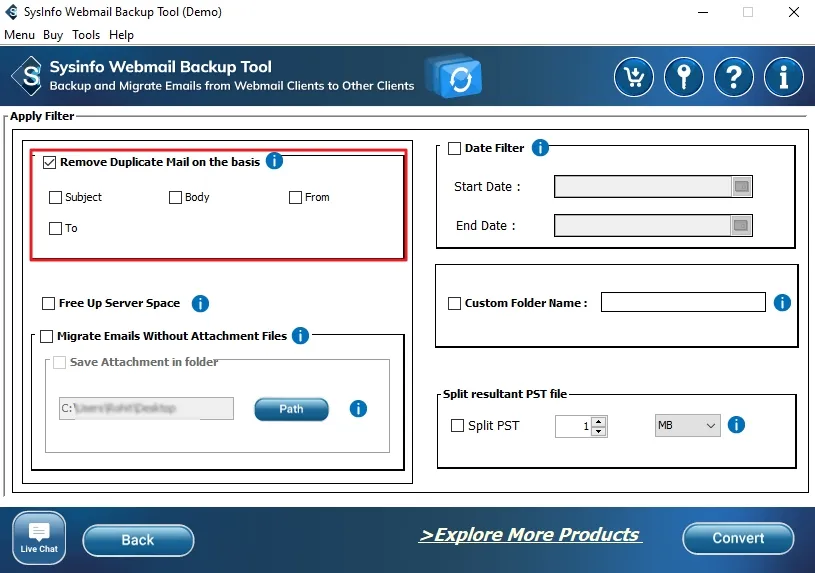This screenshot has width=815, height=573.
Task: Open Explore More Products link
Action: click(530, 535)
